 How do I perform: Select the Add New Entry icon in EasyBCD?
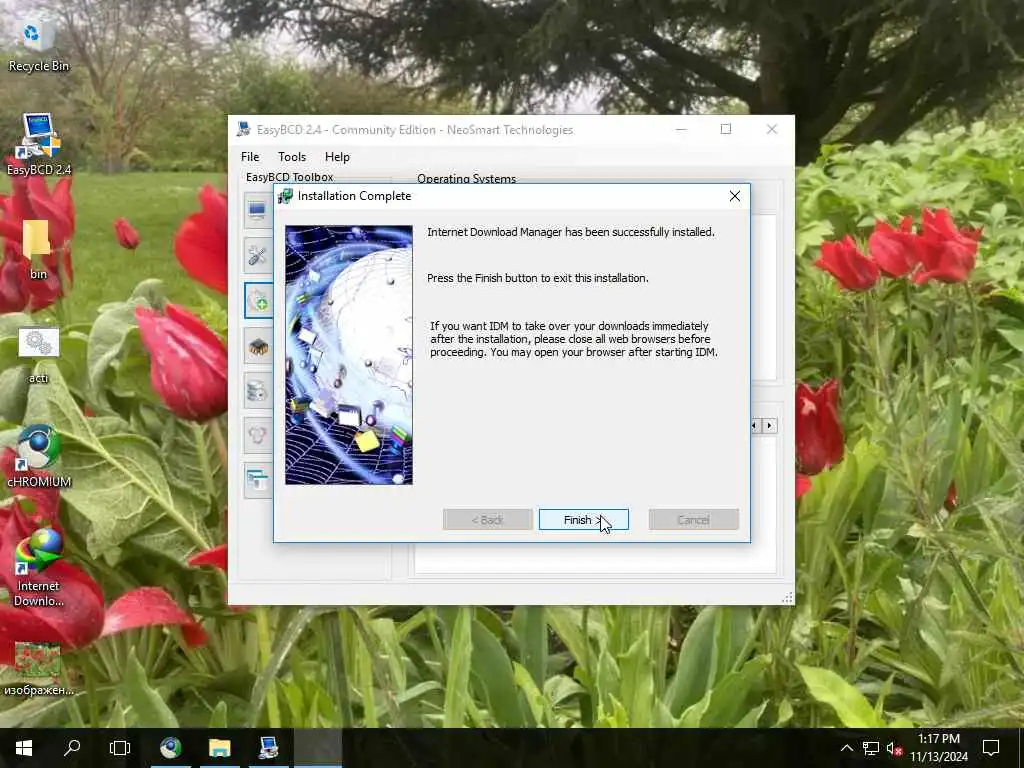[x=259, y=300]
